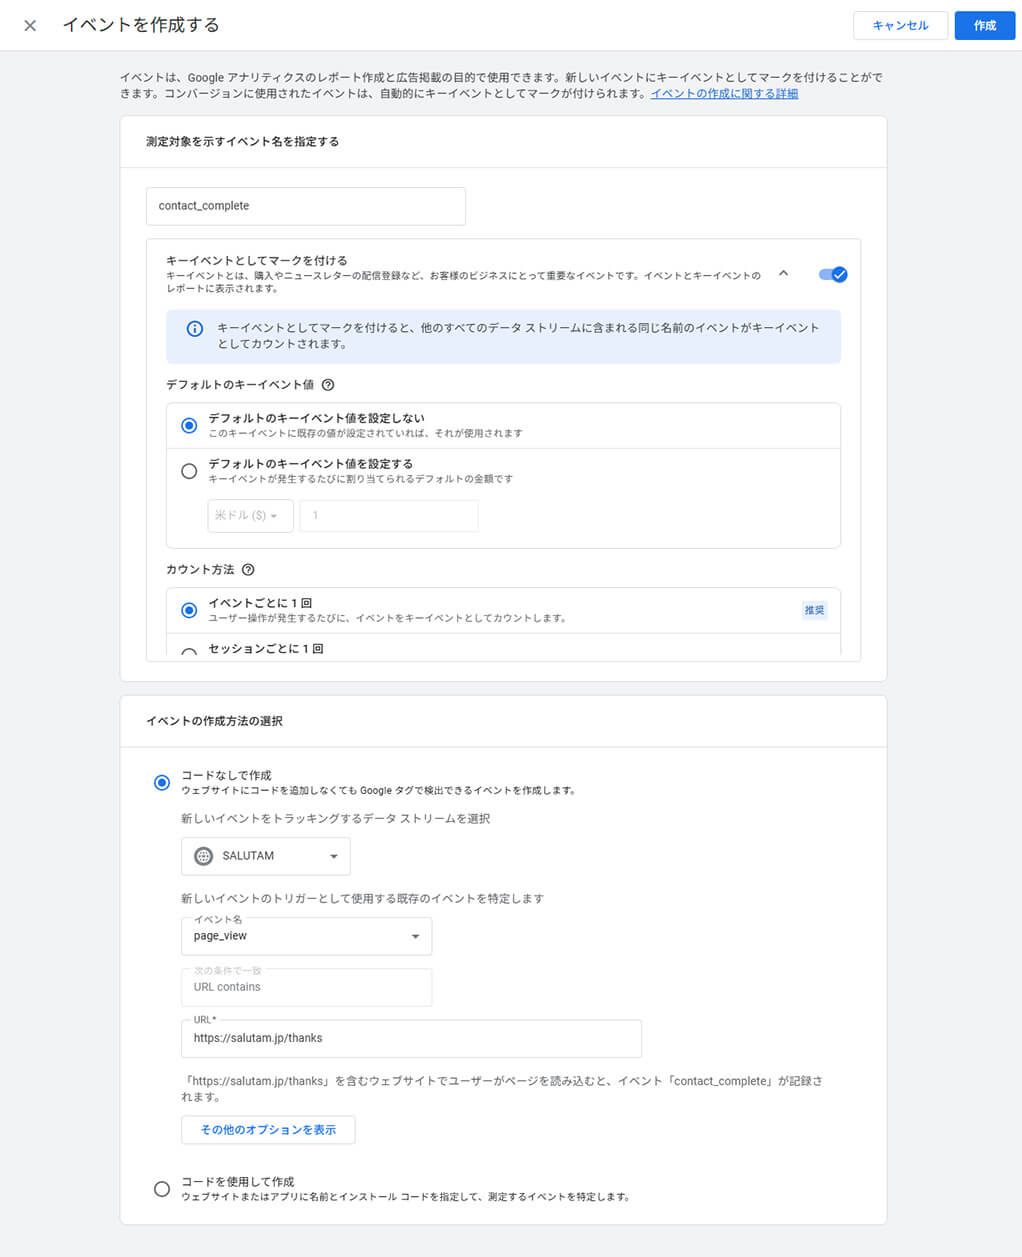Toggle off the key event mark switch
The image size is (1022, 1257).
[x=832, y=274]
